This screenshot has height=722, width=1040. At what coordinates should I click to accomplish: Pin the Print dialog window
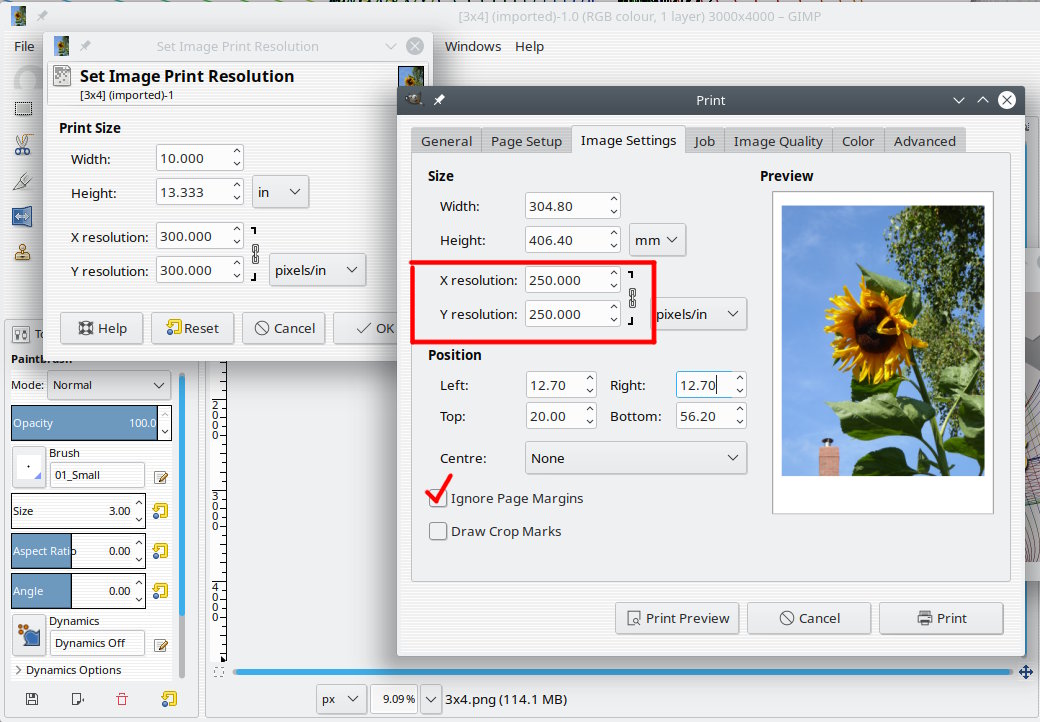tap(439, 100)
